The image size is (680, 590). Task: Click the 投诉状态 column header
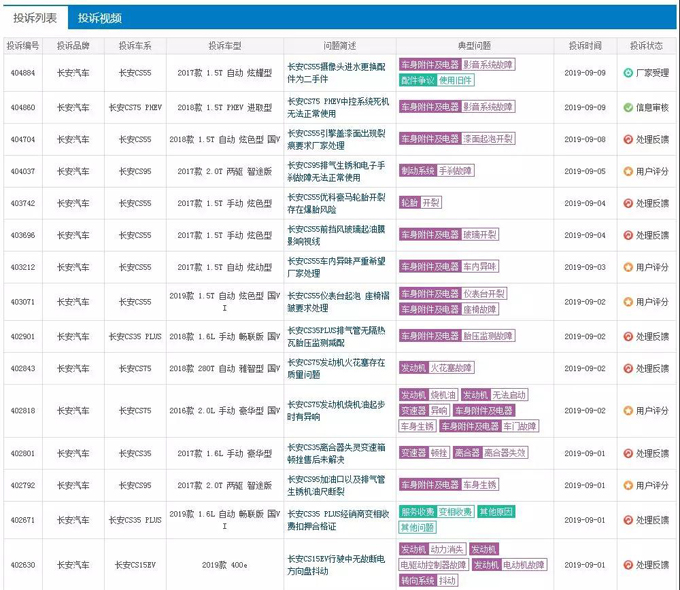(x=646, y=46)
